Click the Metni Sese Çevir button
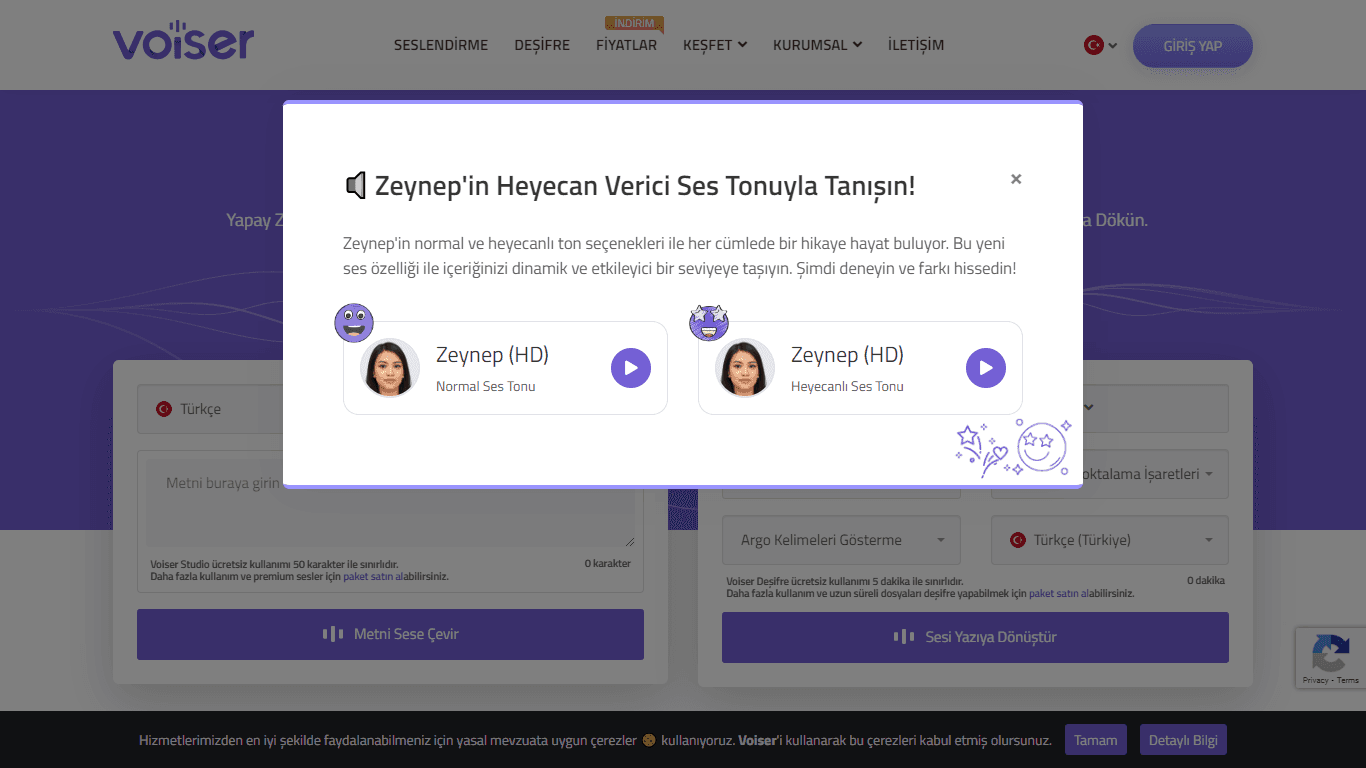This screenshot has height=768, width=1366. [x=390, y=634]
